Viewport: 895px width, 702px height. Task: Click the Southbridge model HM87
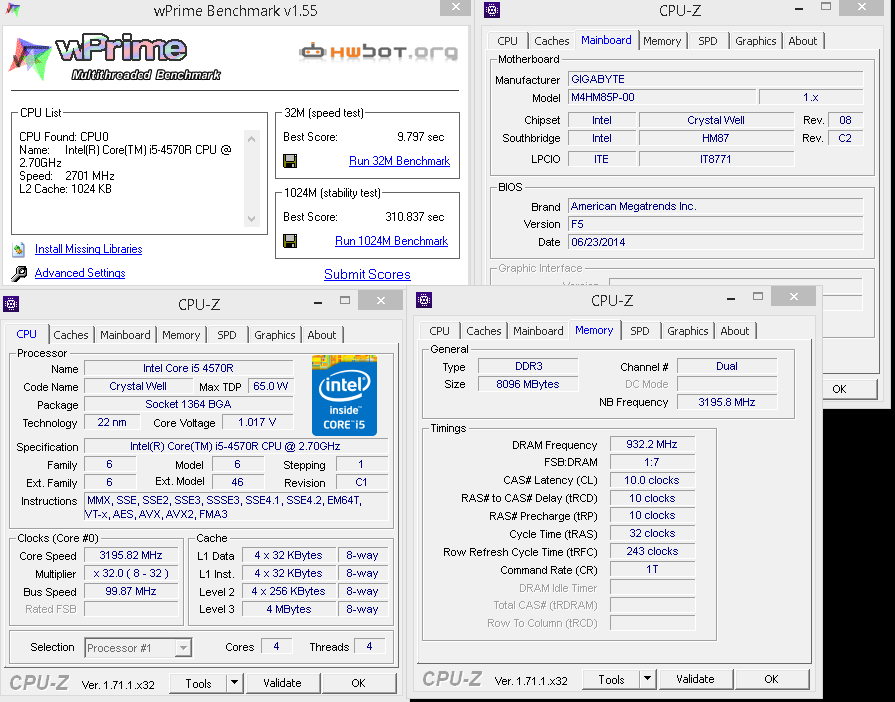716,138
